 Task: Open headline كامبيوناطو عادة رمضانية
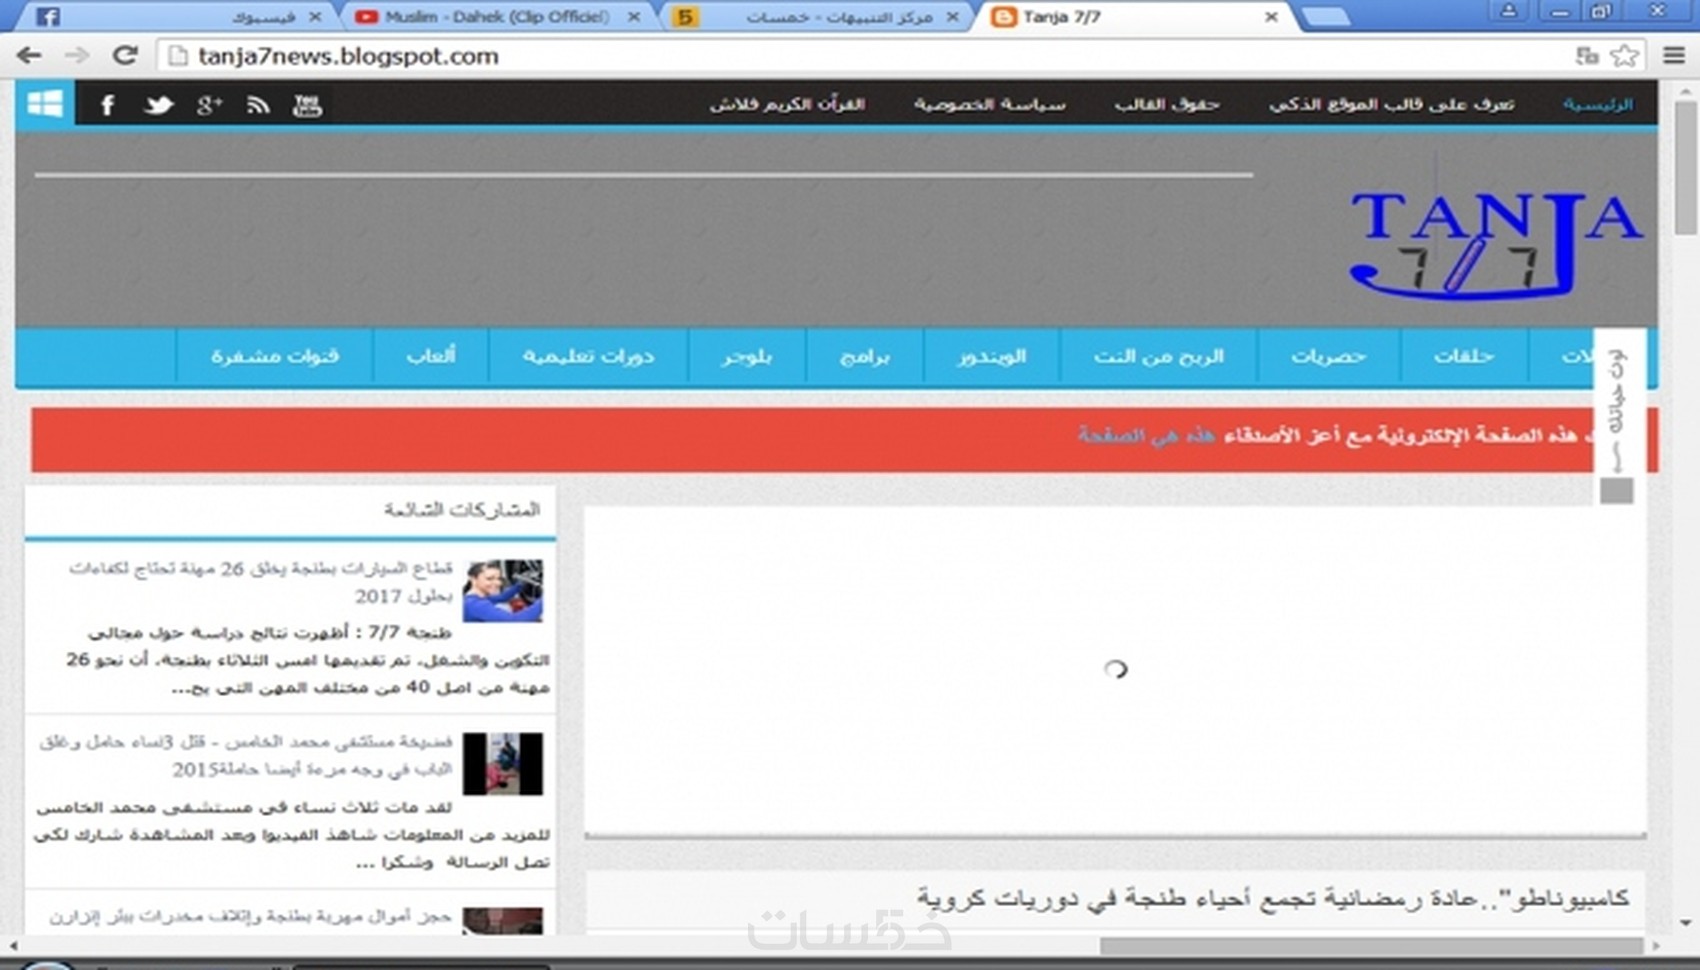coord(1273,898)
